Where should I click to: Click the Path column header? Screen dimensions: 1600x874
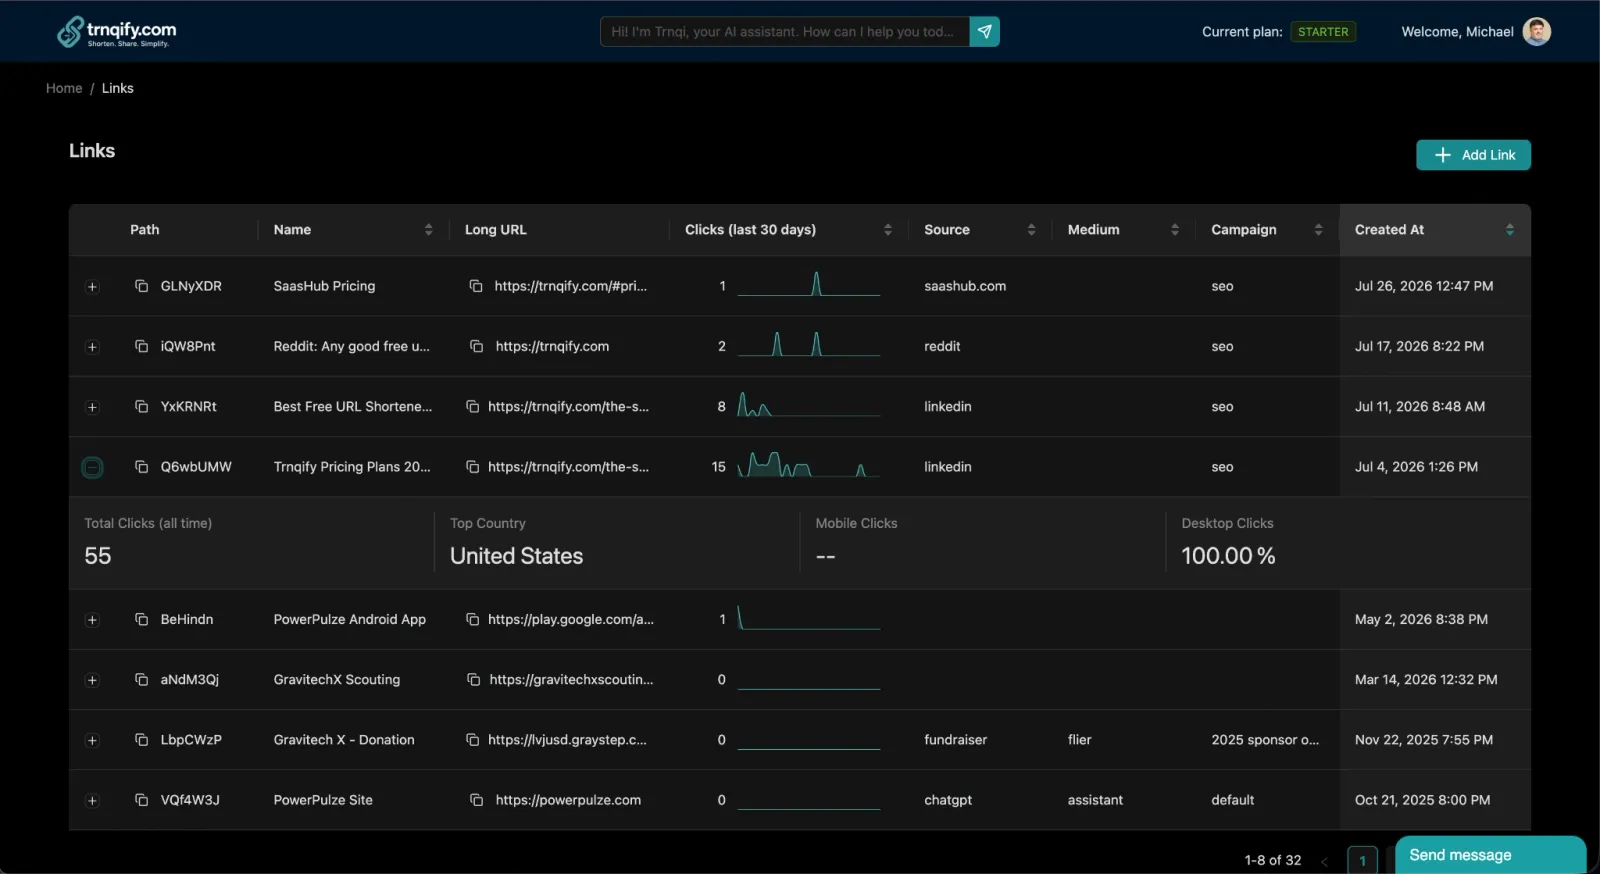[145, 230]
